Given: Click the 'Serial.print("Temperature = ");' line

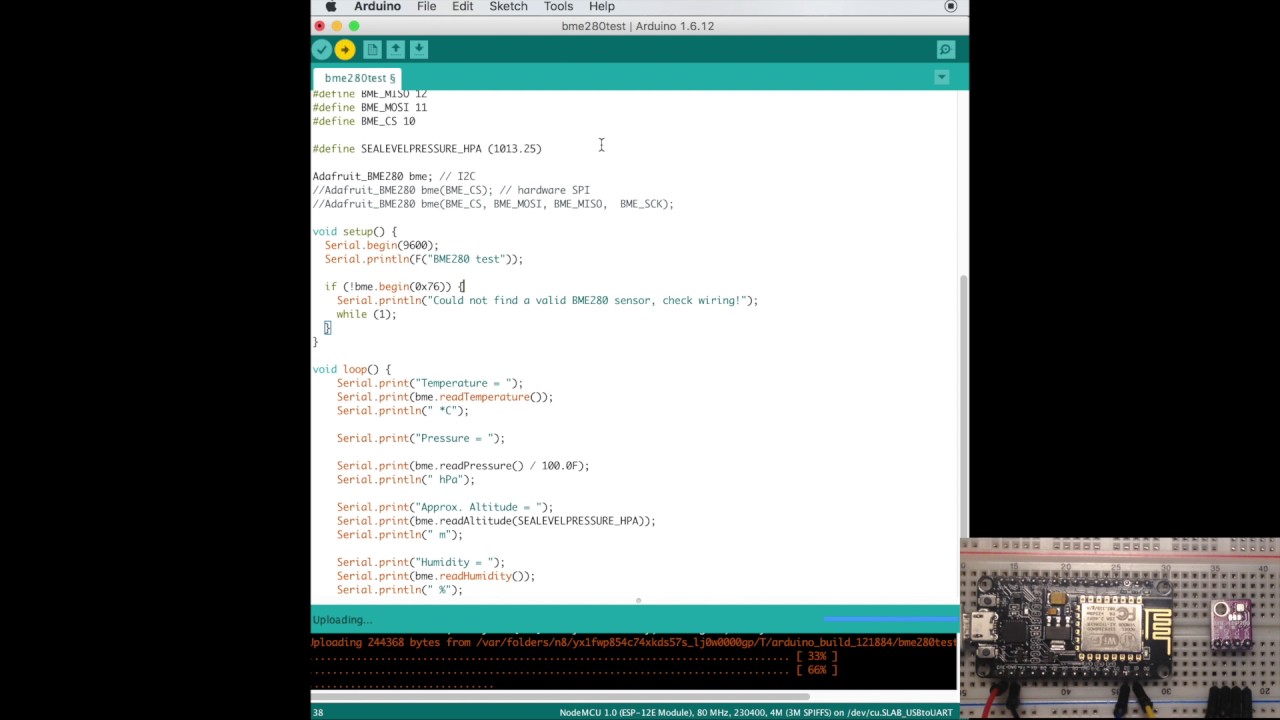Looking at the screenshot, I should tap(429, 383).
